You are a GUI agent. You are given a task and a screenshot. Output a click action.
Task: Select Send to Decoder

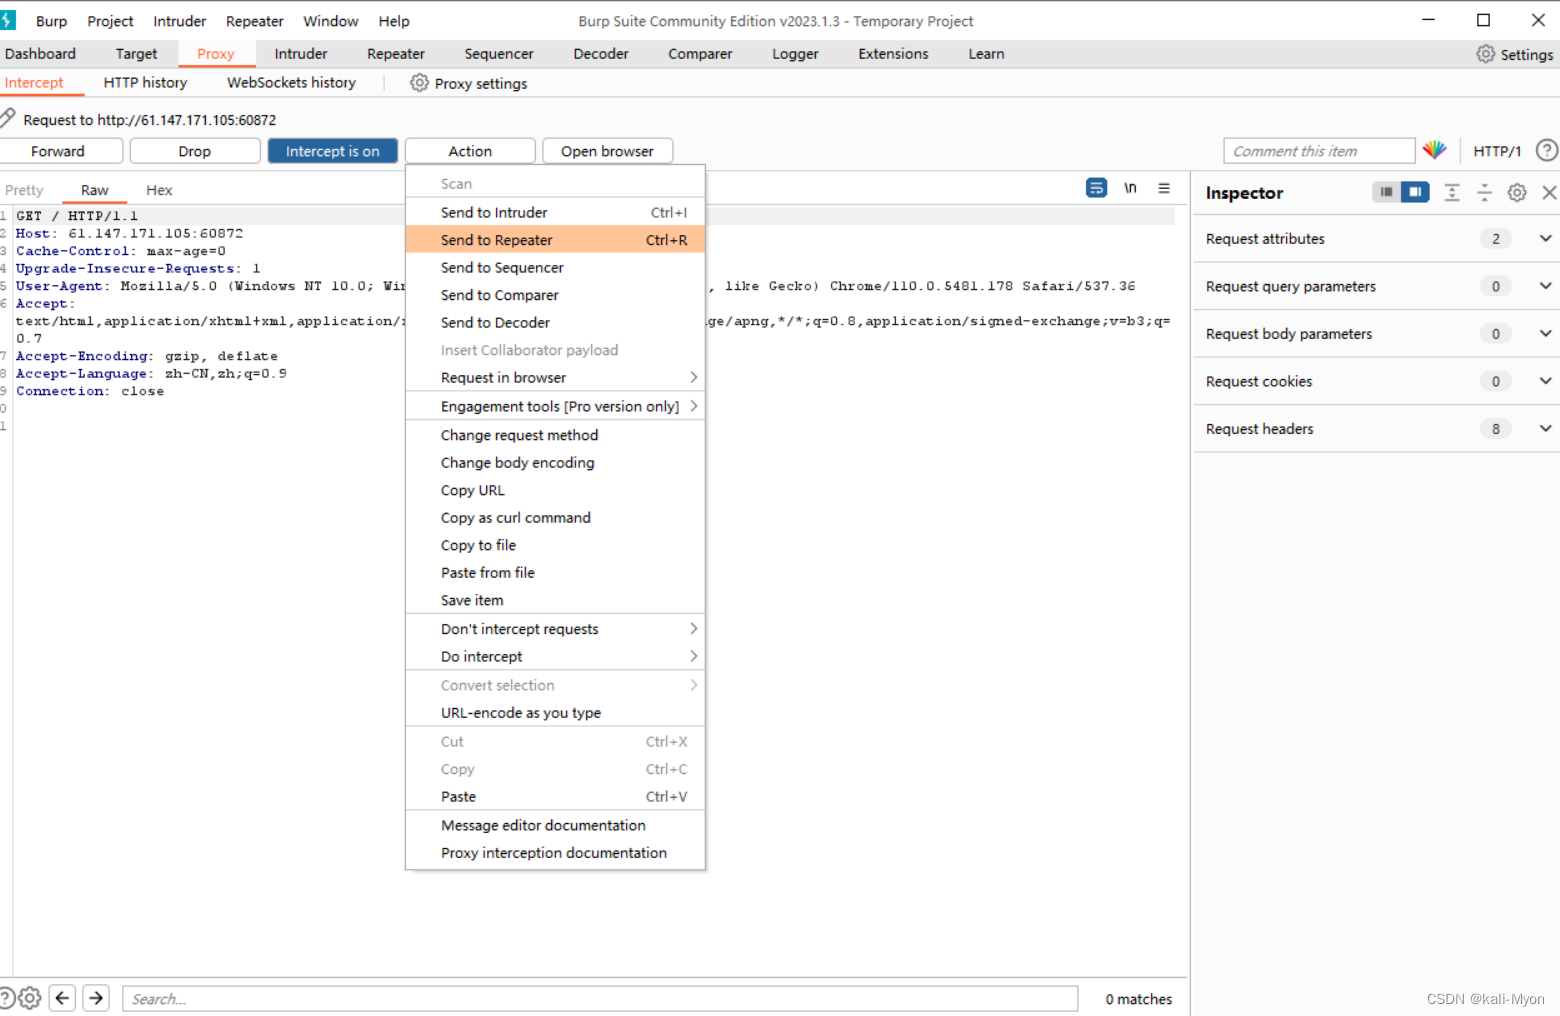click(x=555, y=322)
